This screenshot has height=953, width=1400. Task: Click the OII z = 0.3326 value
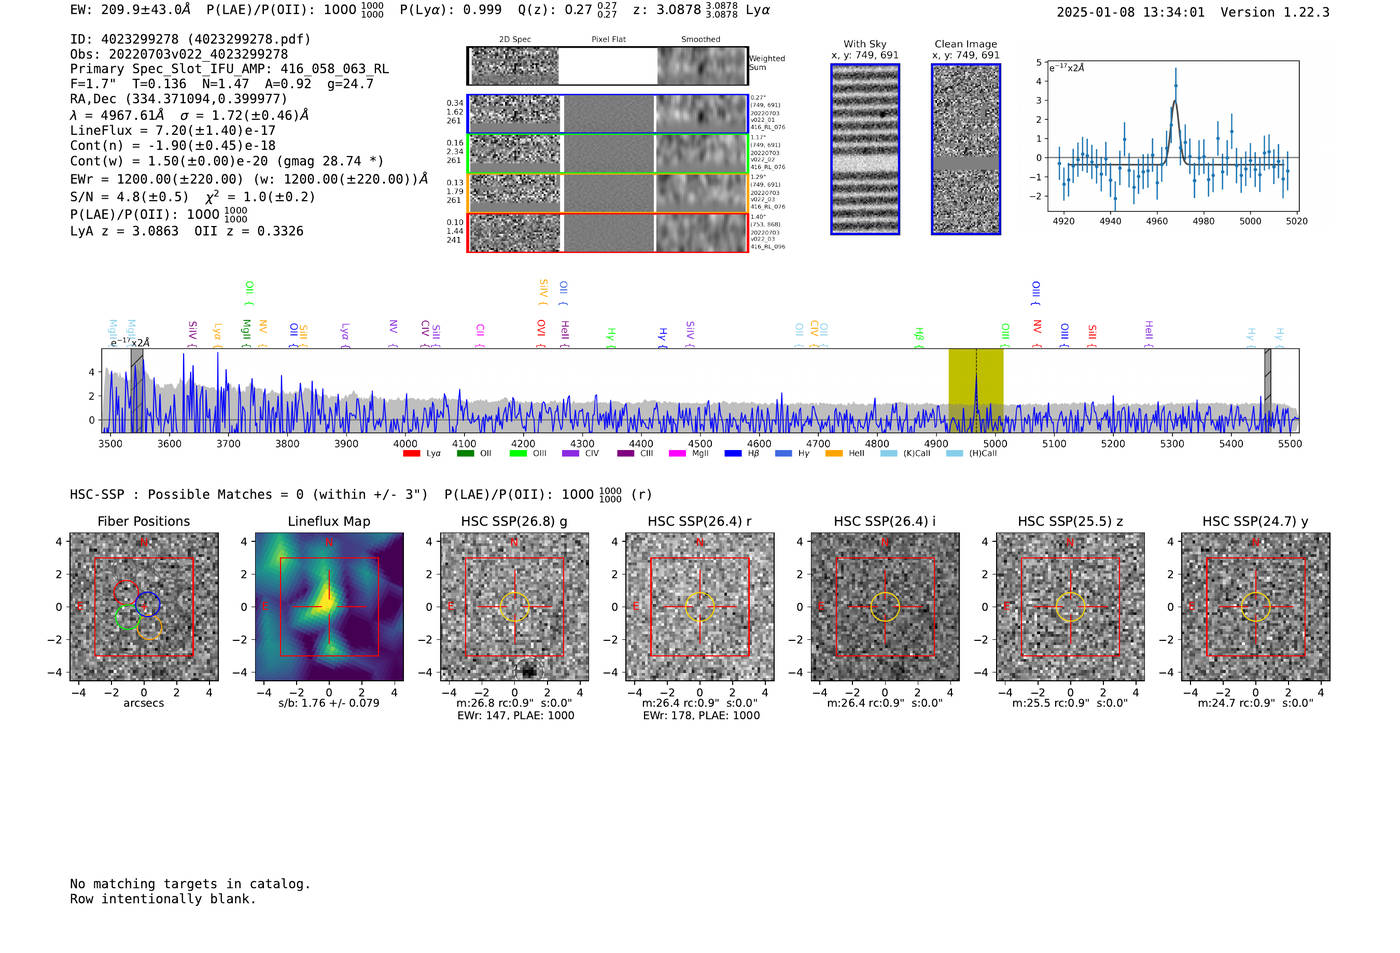249,231
